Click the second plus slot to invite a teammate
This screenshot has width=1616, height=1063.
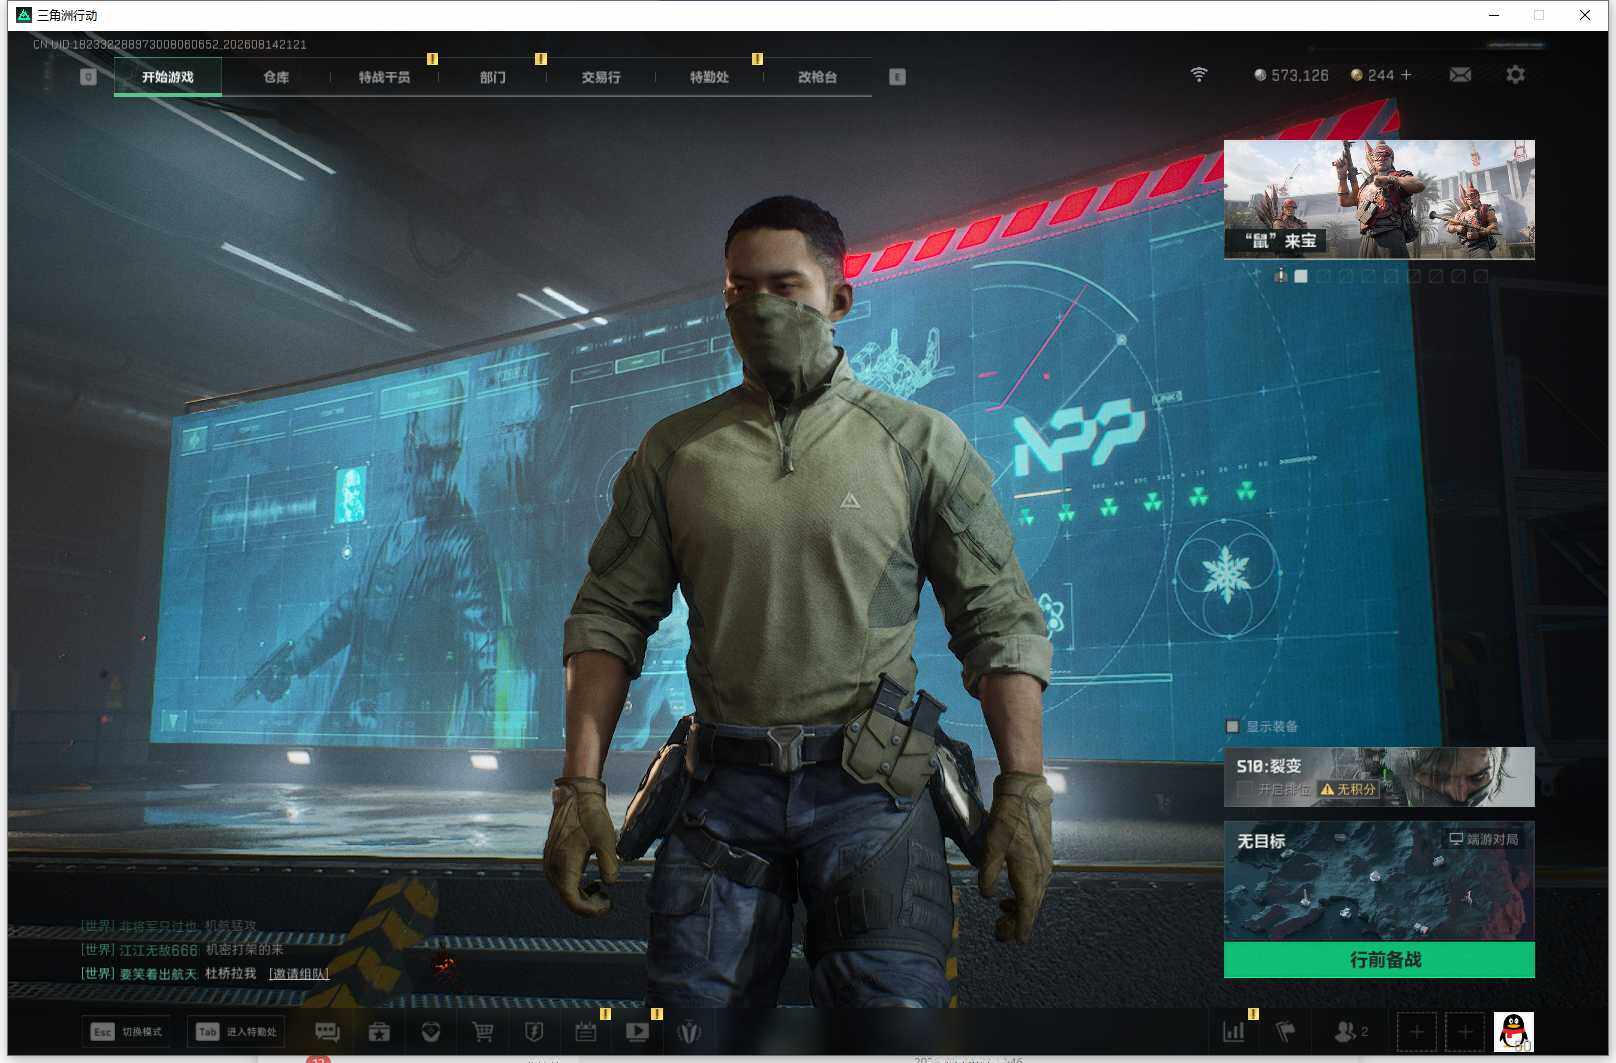pyautogui.click(x=1465, y=1032)
